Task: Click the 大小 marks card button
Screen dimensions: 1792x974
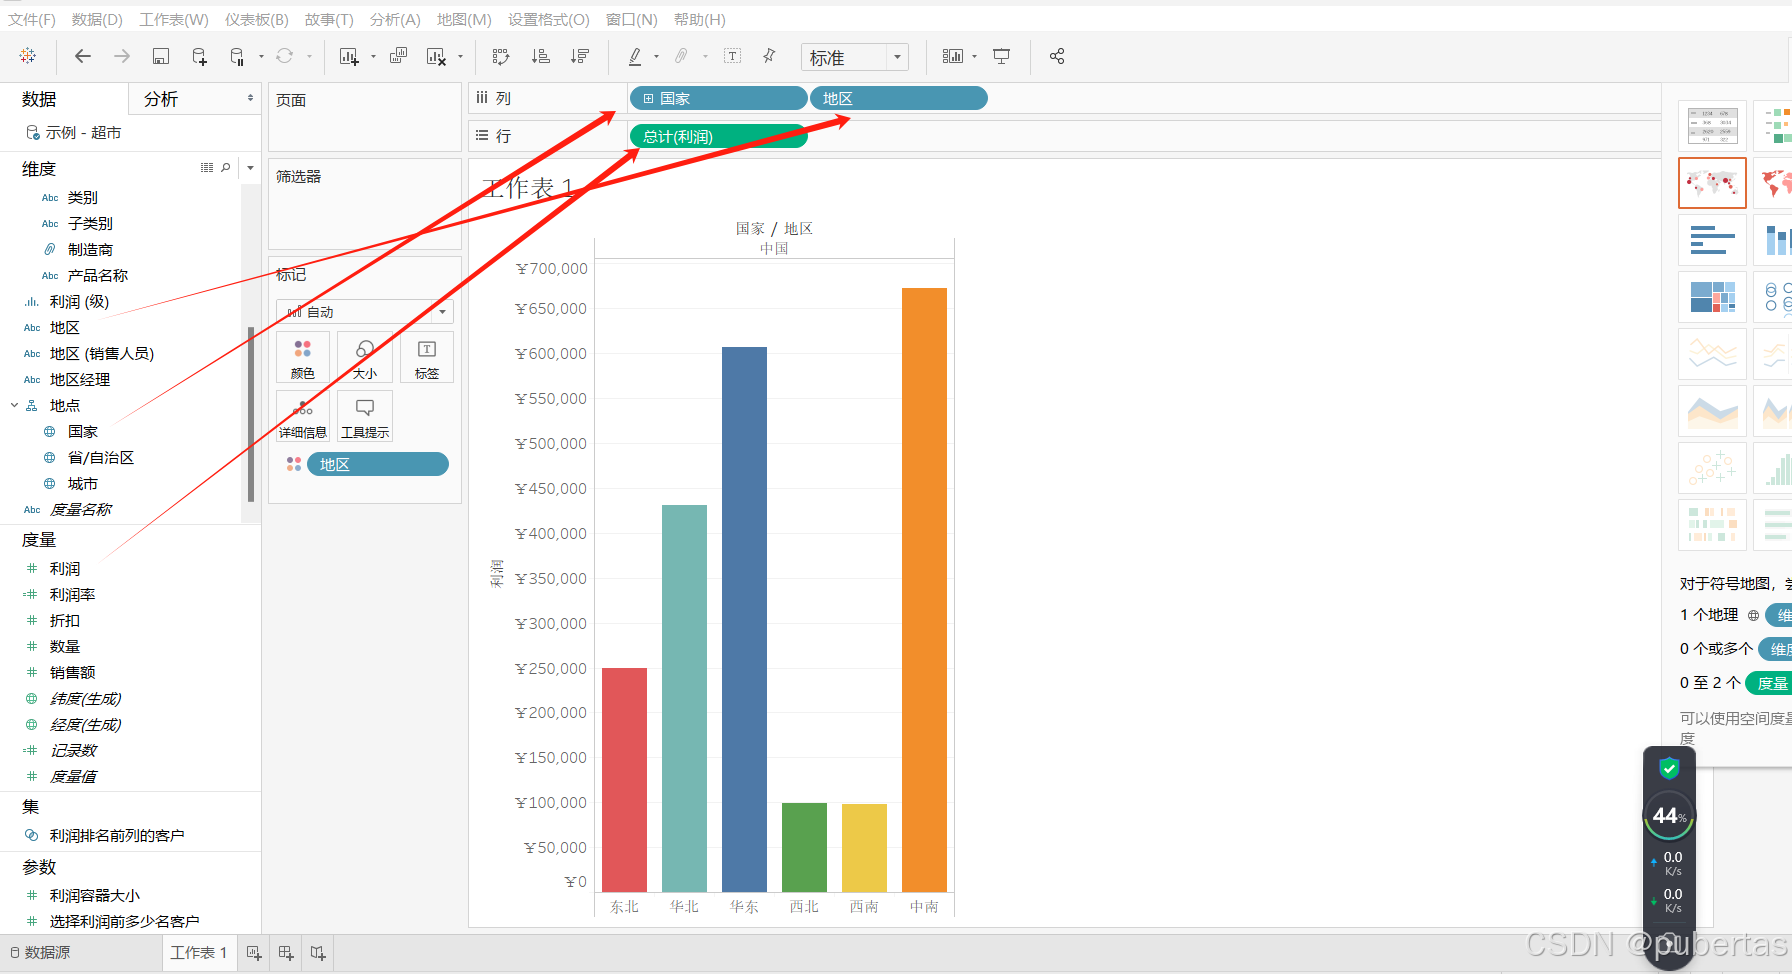Action: tap(365, 358)
